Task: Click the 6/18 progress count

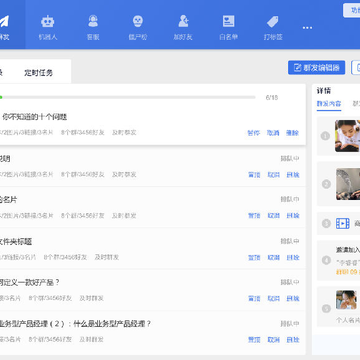Action: coord(272,98)
